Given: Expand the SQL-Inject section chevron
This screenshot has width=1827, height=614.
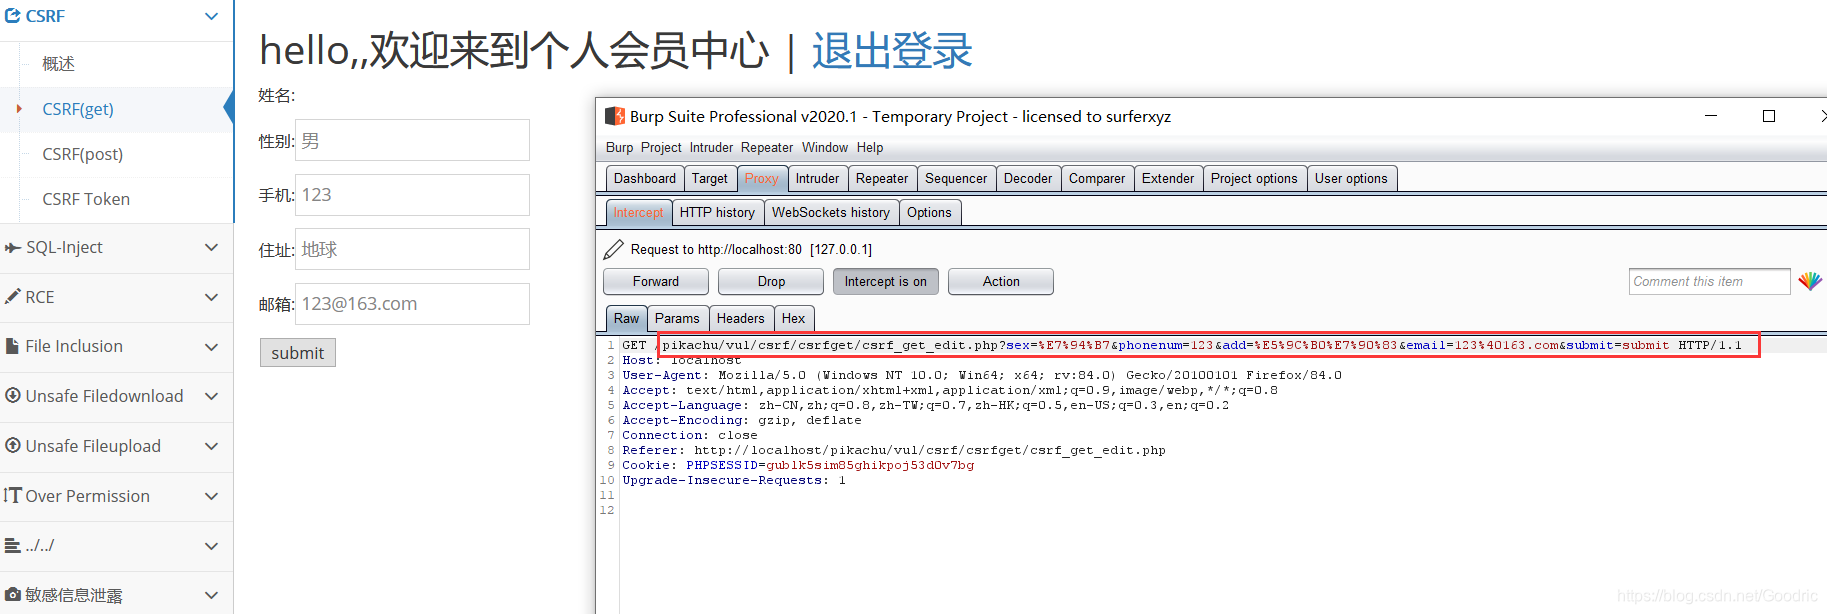Looking at the screenshot, I should (211, 247).
